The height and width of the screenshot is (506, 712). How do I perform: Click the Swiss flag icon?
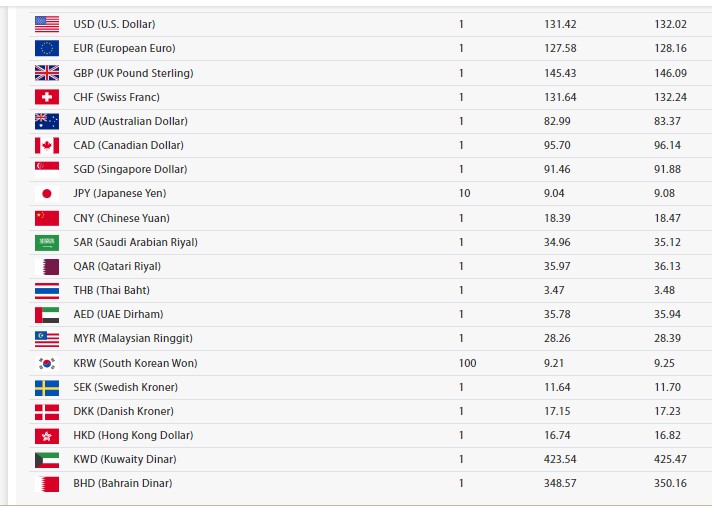click(x=47, y=97)
